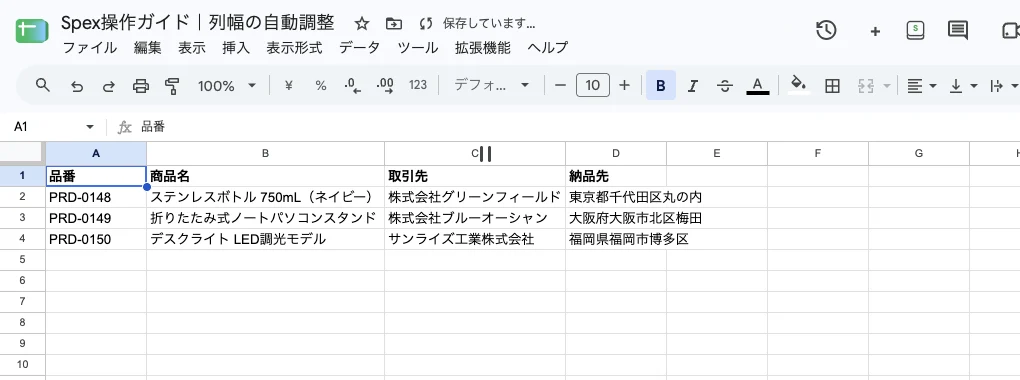Open horizontal align dropdown

(x=922, y=86)
